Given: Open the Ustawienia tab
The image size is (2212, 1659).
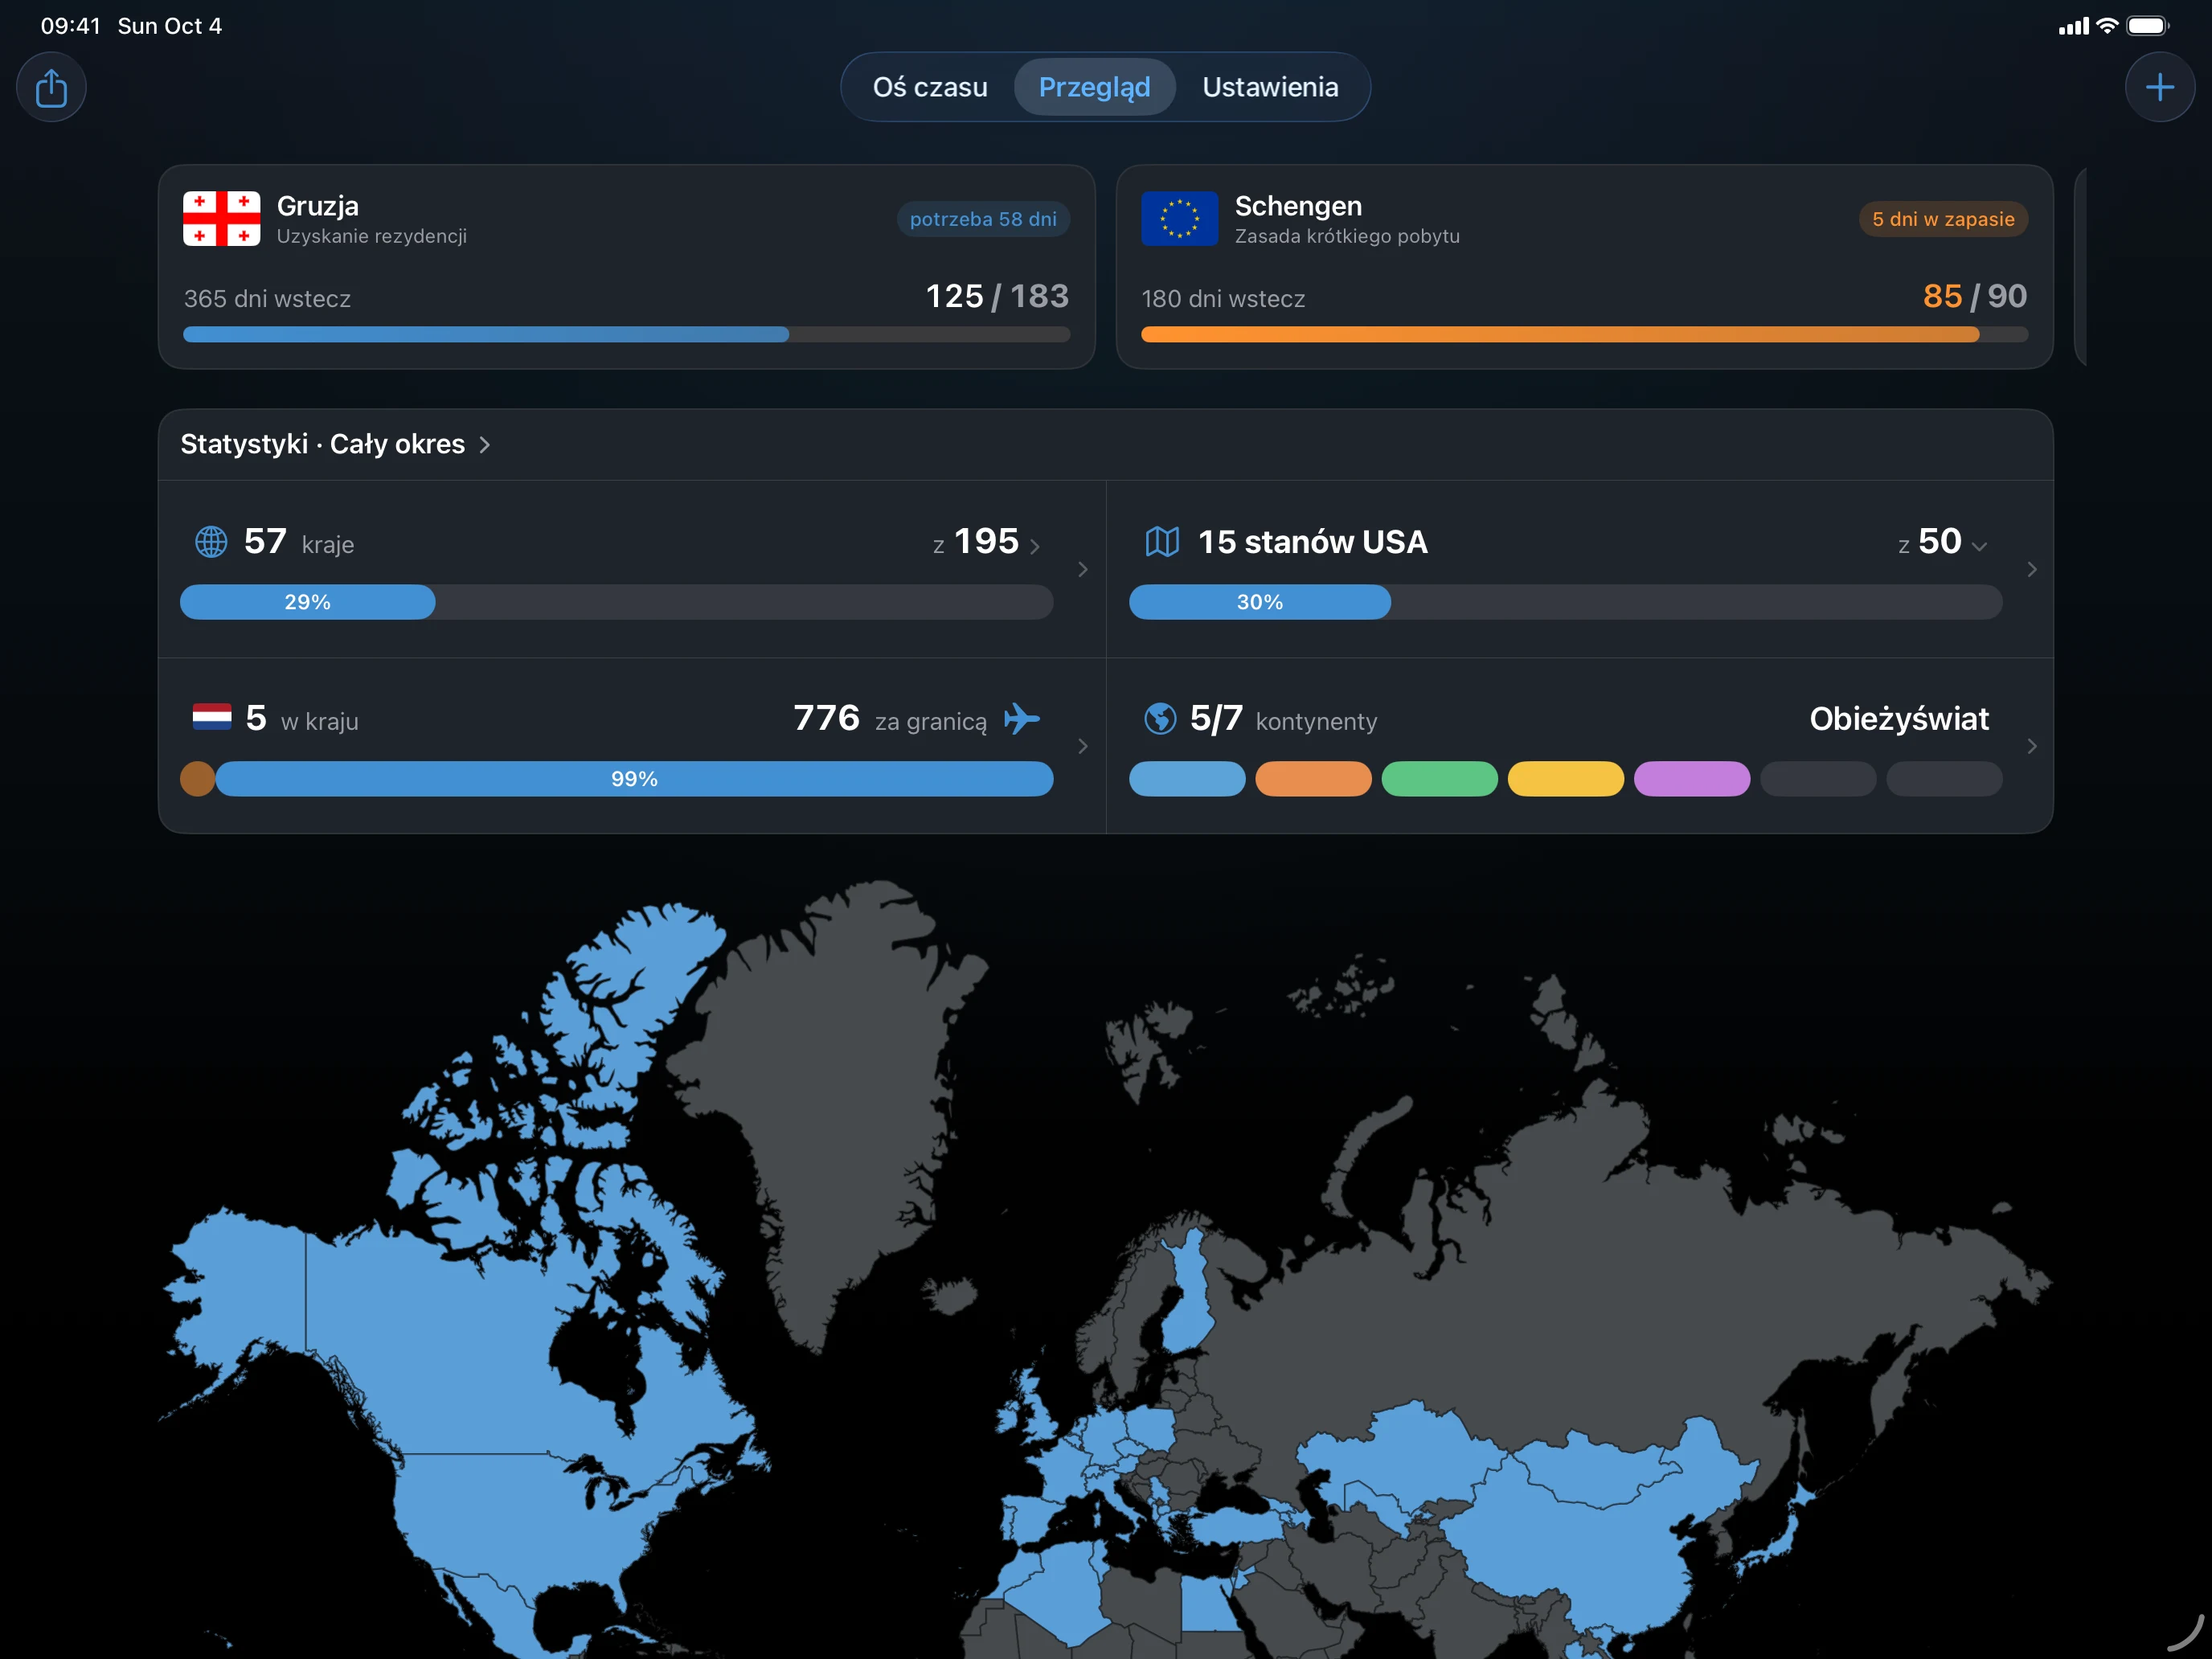Looking at the screenshot, I should pyautogui.click(x=1270, y=87).
